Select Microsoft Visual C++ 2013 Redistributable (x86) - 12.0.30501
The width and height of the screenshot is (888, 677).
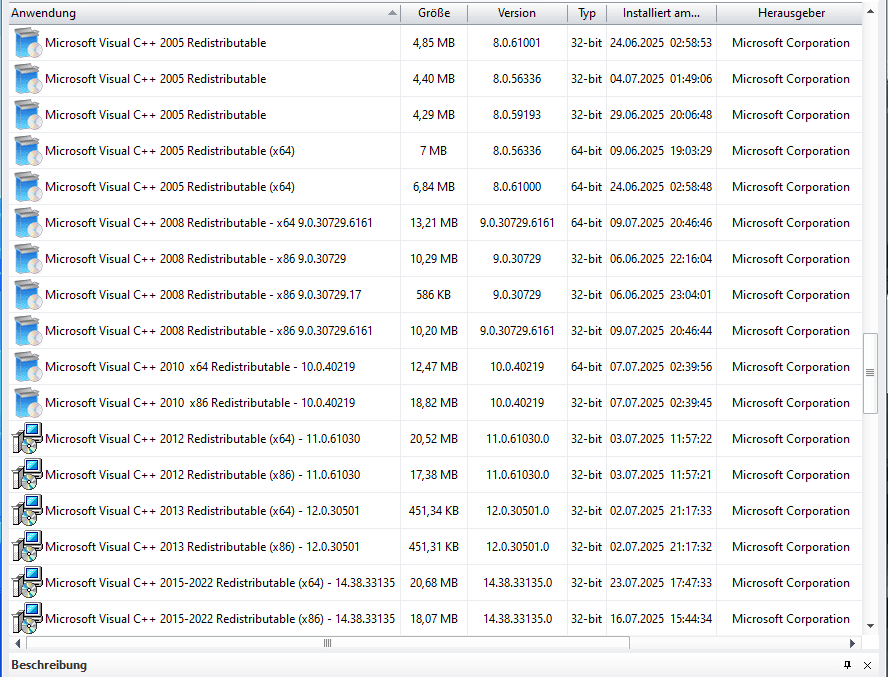[202, 547]
